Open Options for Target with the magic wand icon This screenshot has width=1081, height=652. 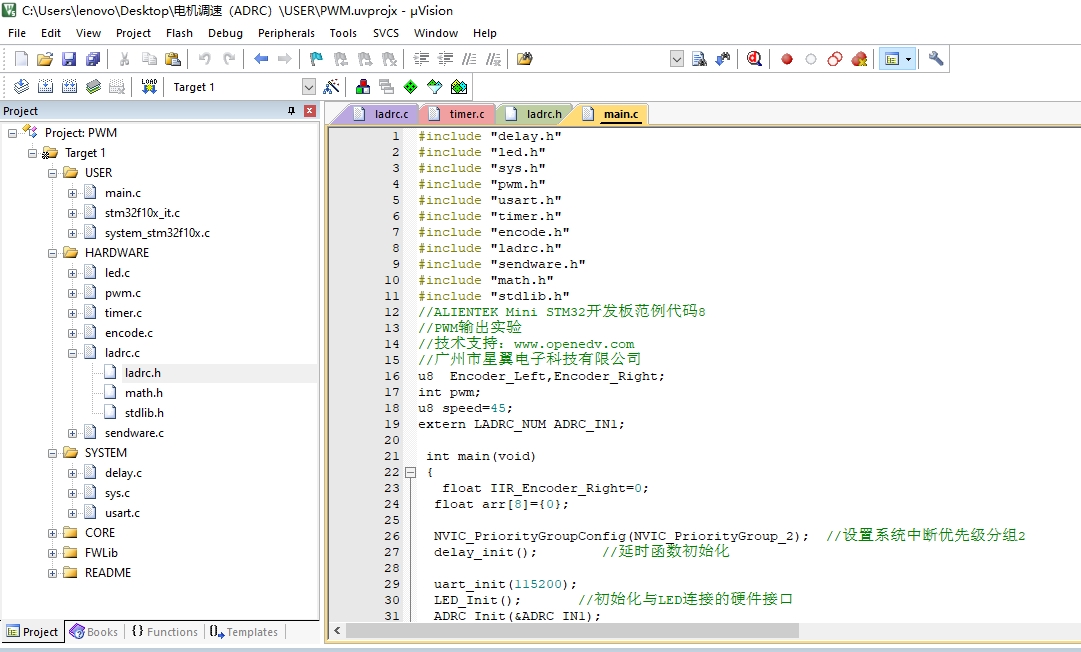pos(332,87)
